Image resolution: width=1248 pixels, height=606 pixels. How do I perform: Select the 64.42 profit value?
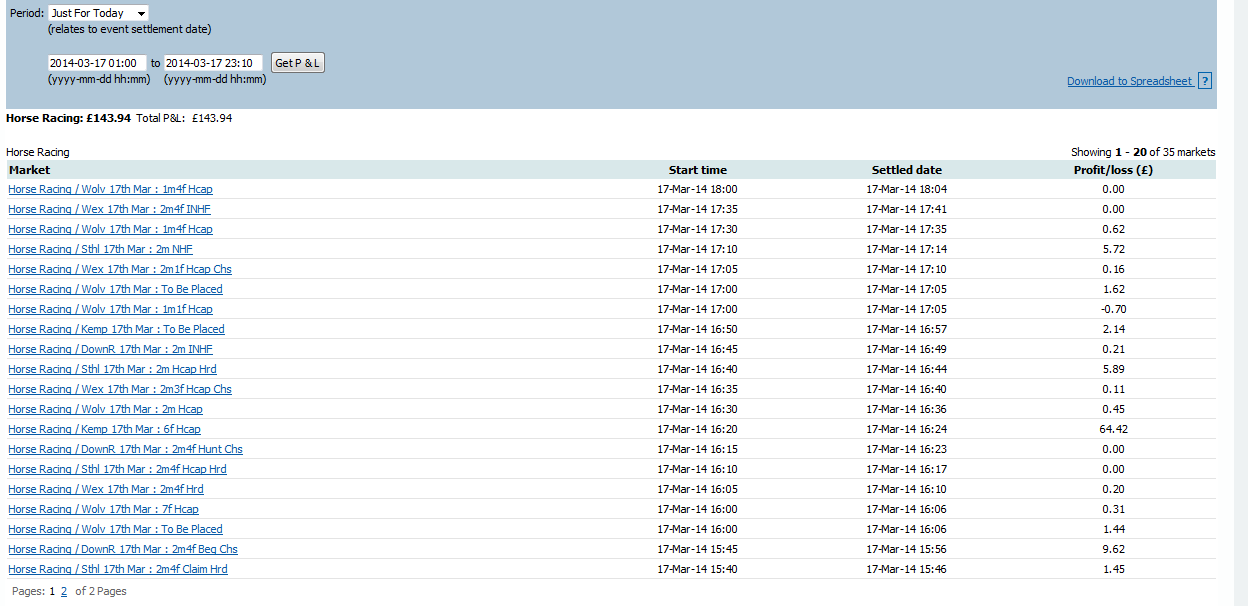(x=1113, y=429)
